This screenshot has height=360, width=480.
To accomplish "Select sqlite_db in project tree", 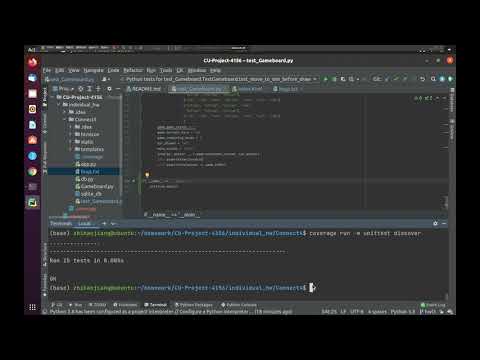I will 89,194.
